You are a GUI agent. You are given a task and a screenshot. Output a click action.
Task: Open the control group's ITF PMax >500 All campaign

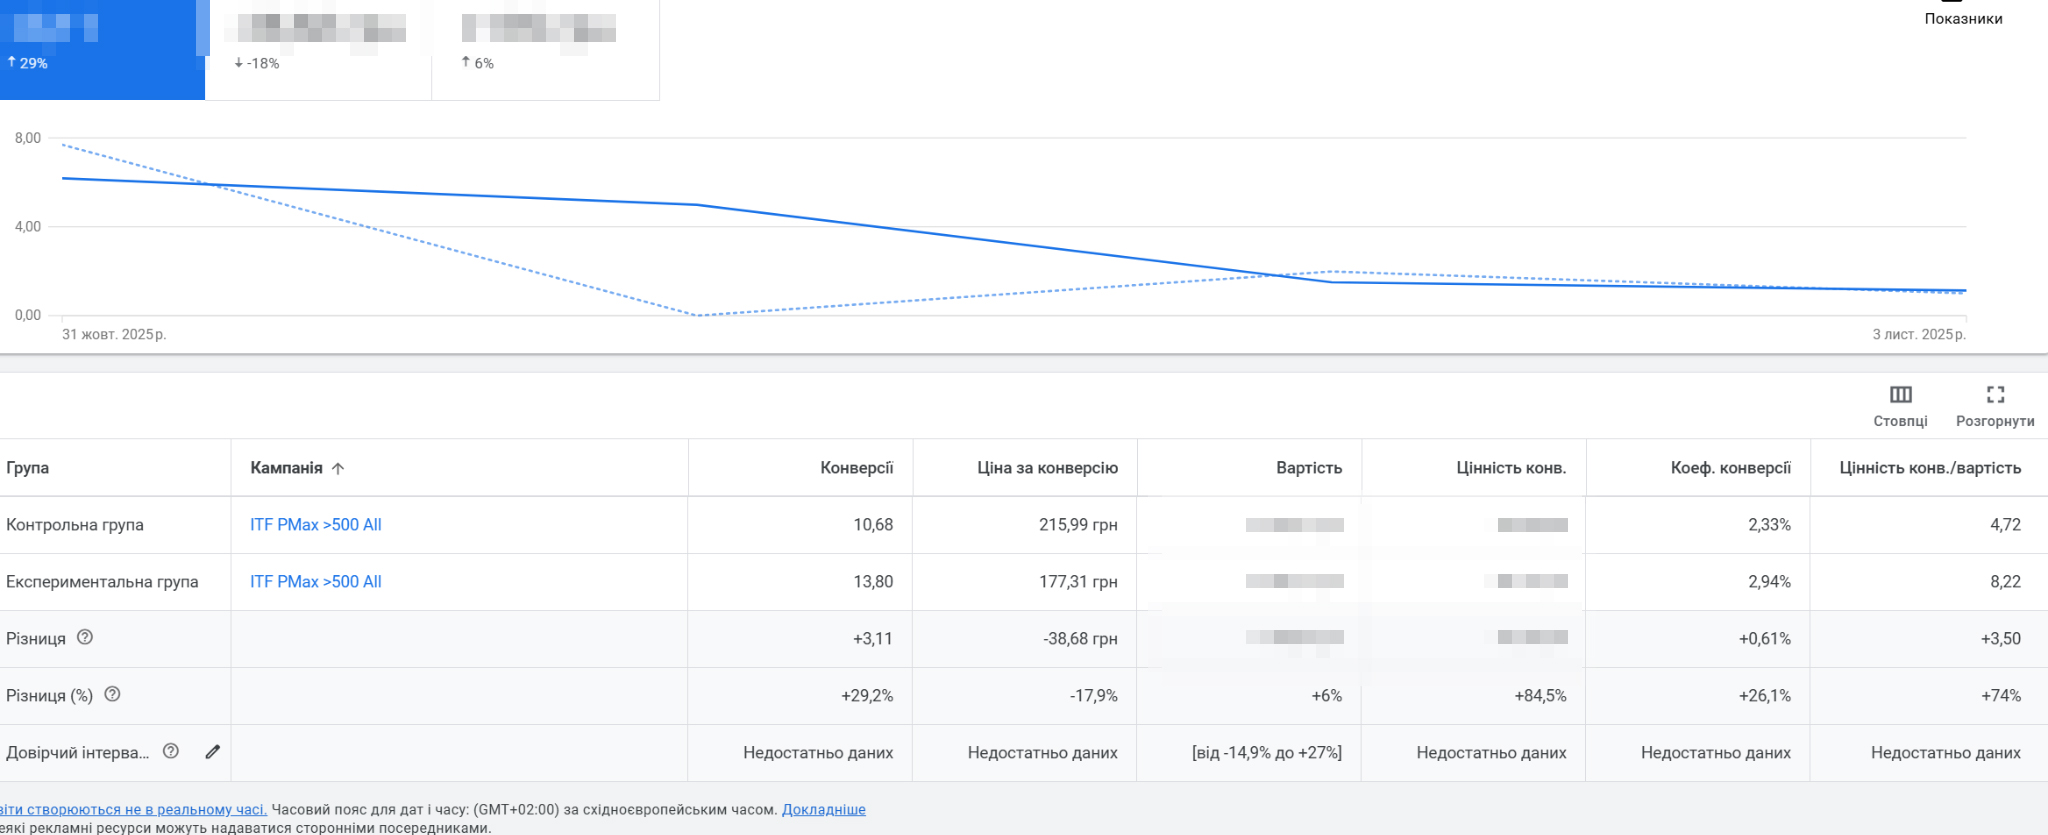click(316, 525)
